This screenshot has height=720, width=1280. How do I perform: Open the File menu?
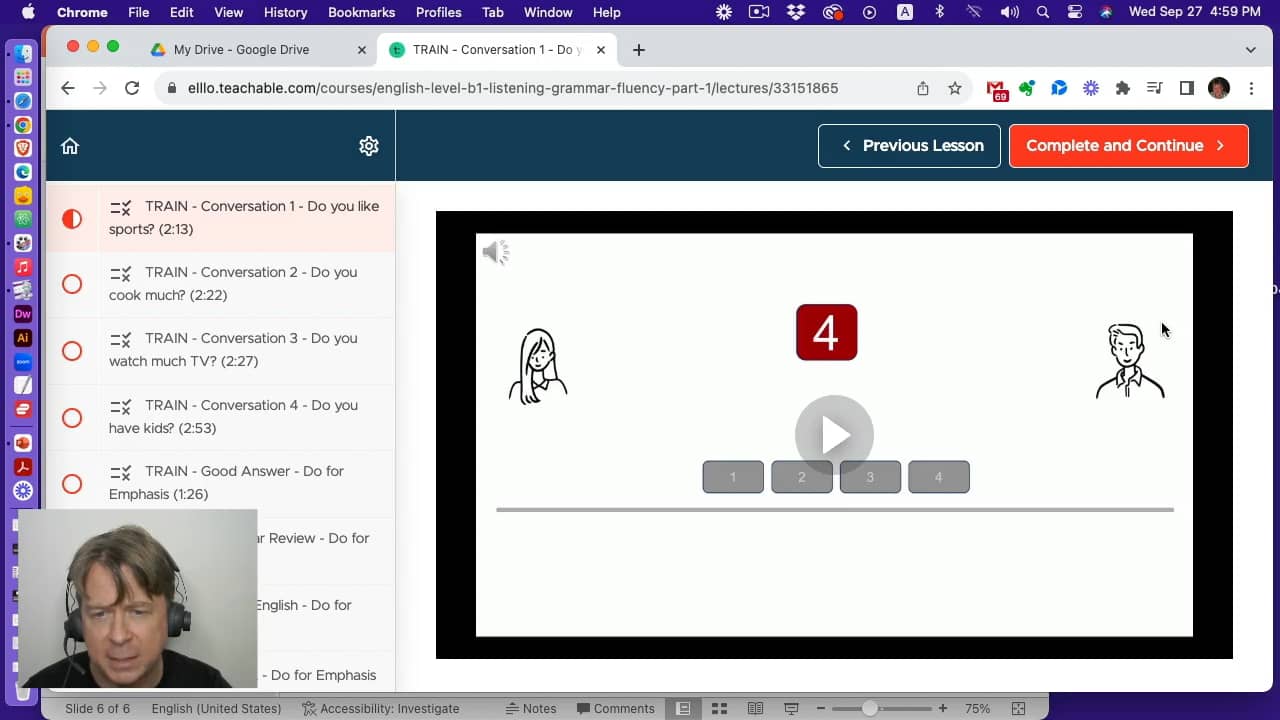(x=139, y=12)
